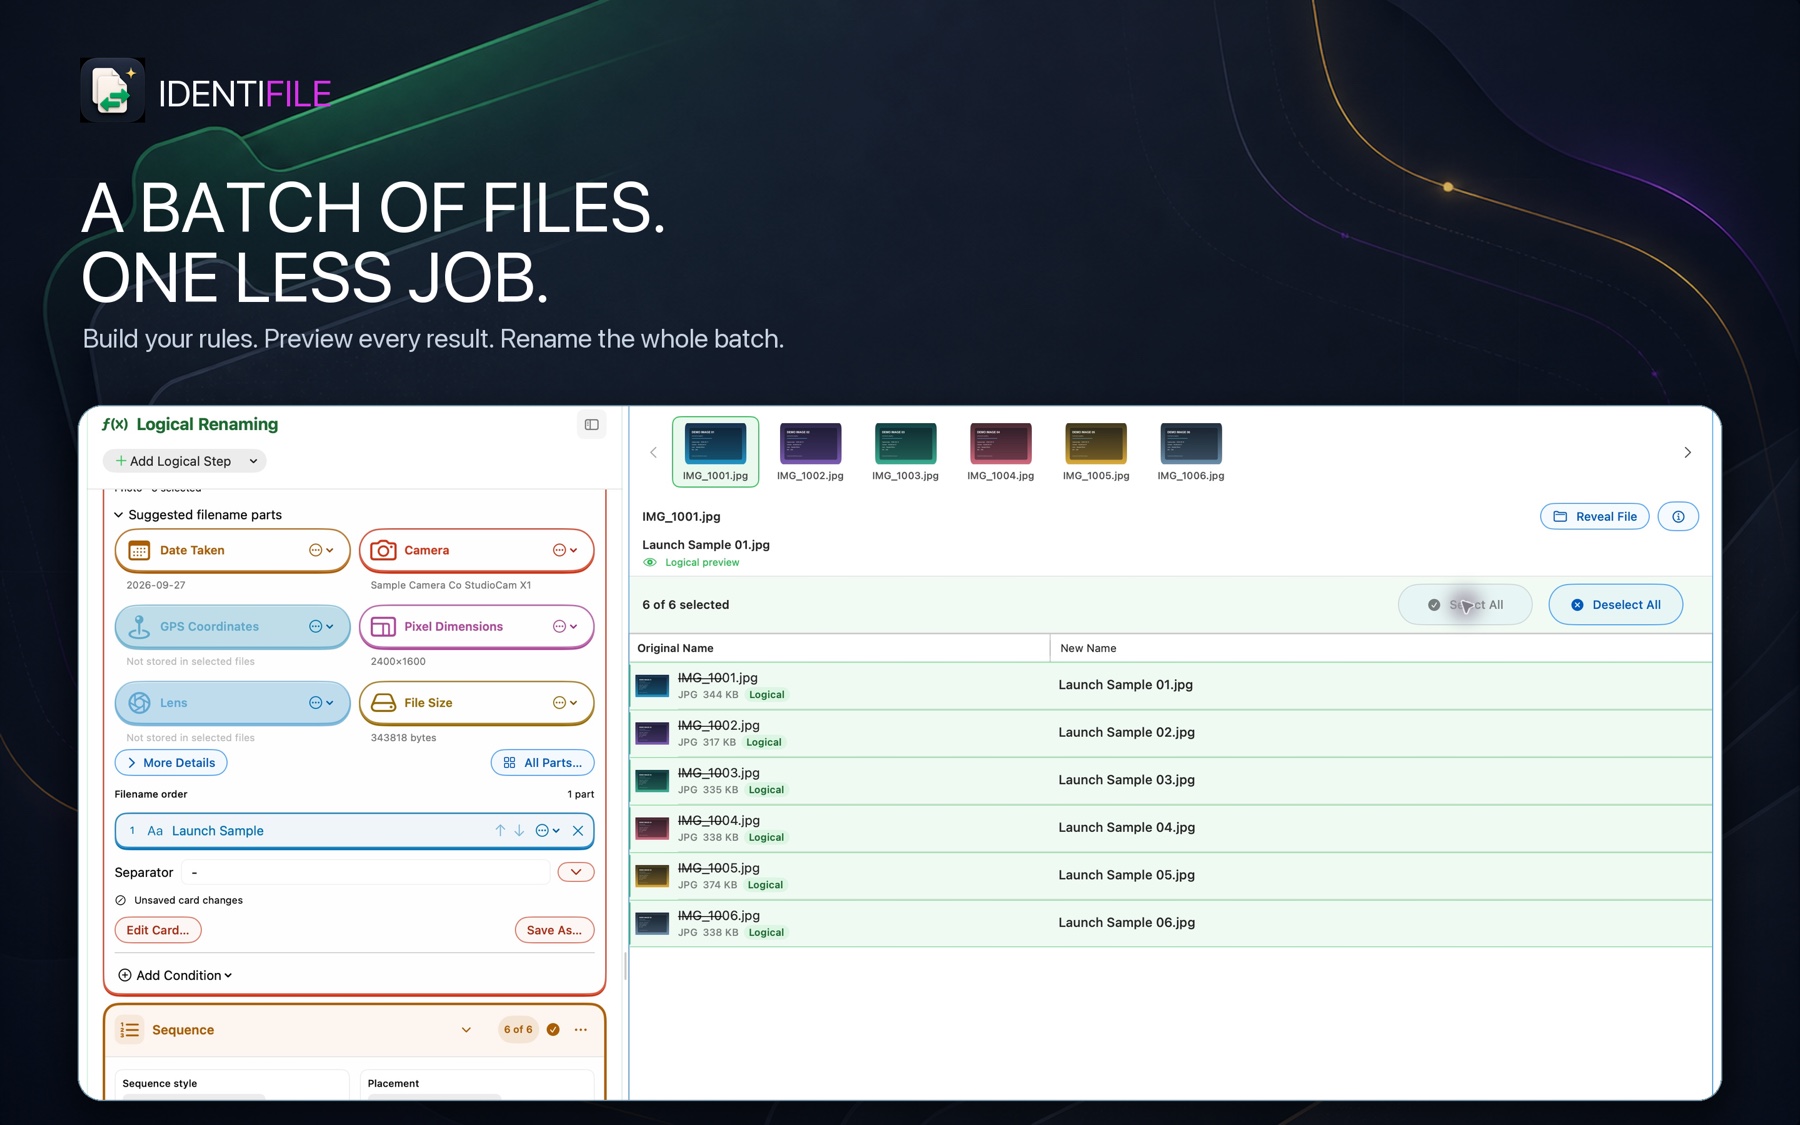This screenshot has width=1800, height=1125.
Task: Open the Date Taken options icon
Action: click(x=321, y=550)
